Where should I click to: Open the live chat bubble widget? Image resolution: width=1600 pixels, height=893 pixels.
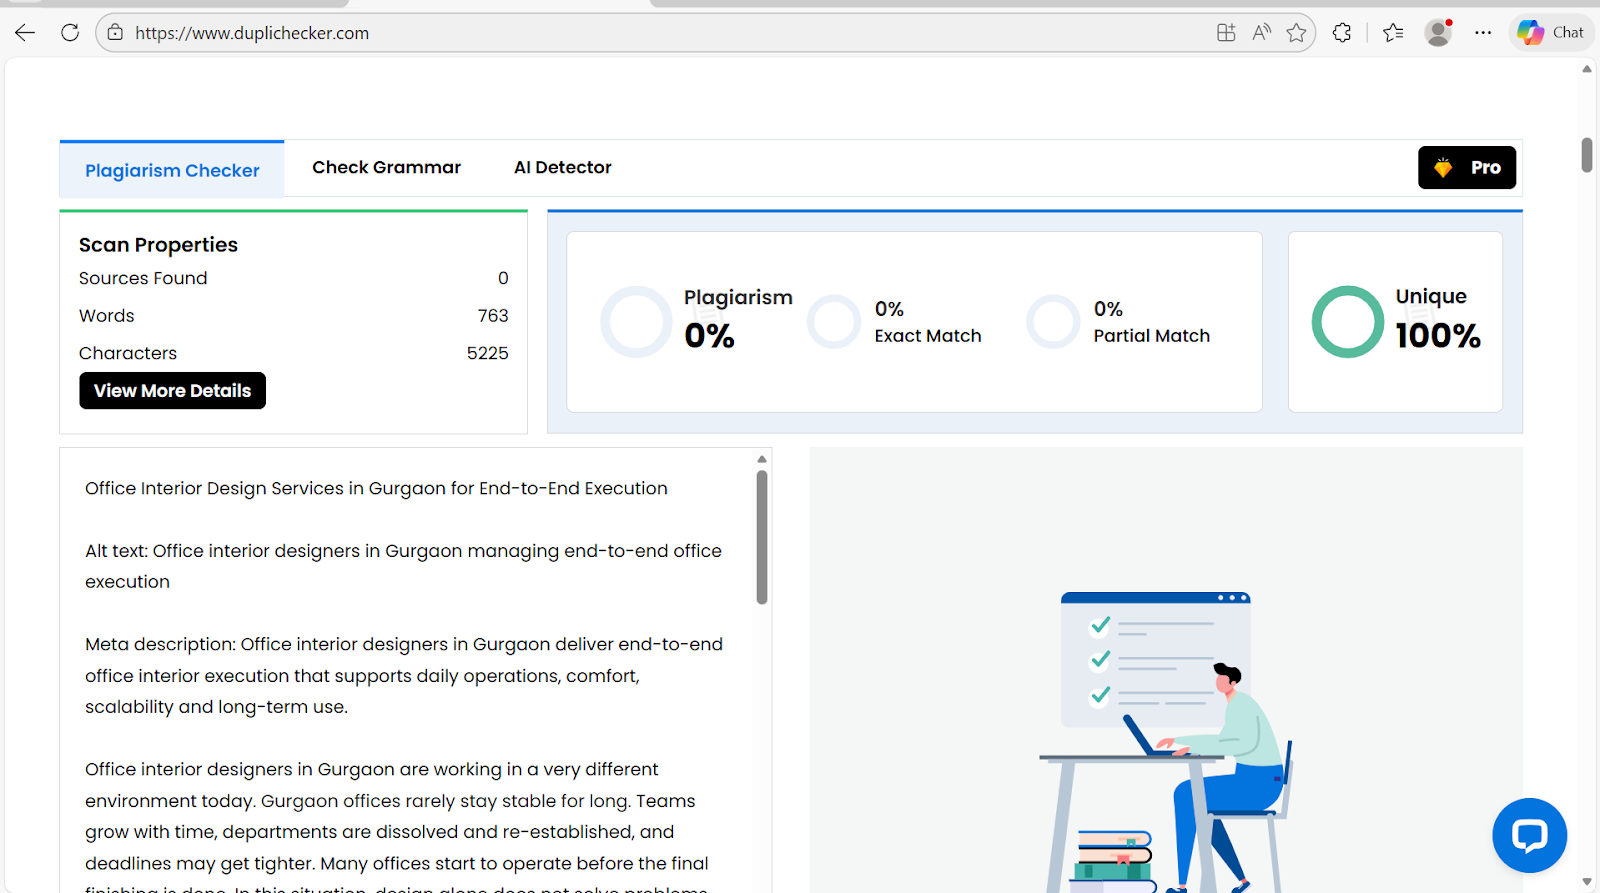[x=1529, y=835]
